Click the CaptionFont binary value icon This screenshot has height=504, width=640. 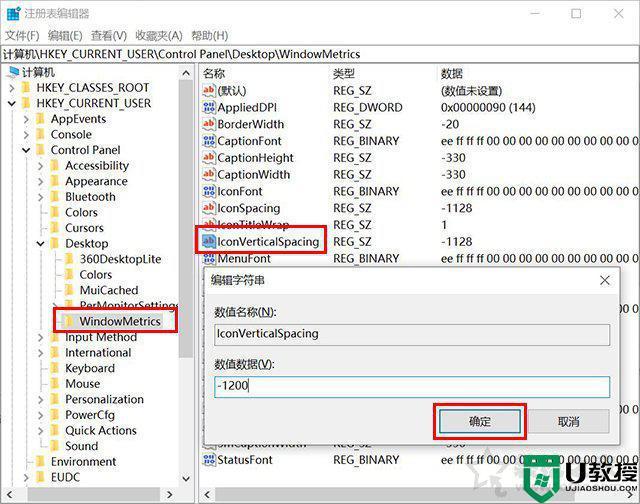click(209, 141)
